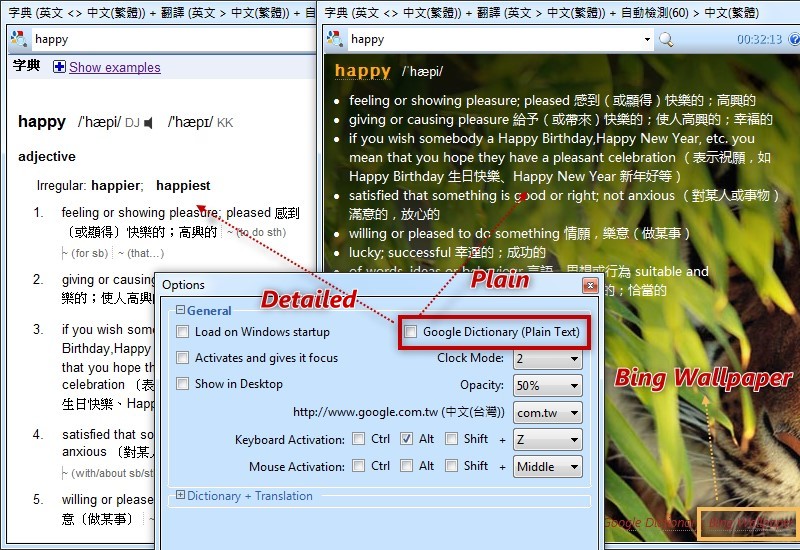Play the DJ pronunciation speaker icon
The image size is (800, 550).
pyautogui.click(x=149, y=123)
